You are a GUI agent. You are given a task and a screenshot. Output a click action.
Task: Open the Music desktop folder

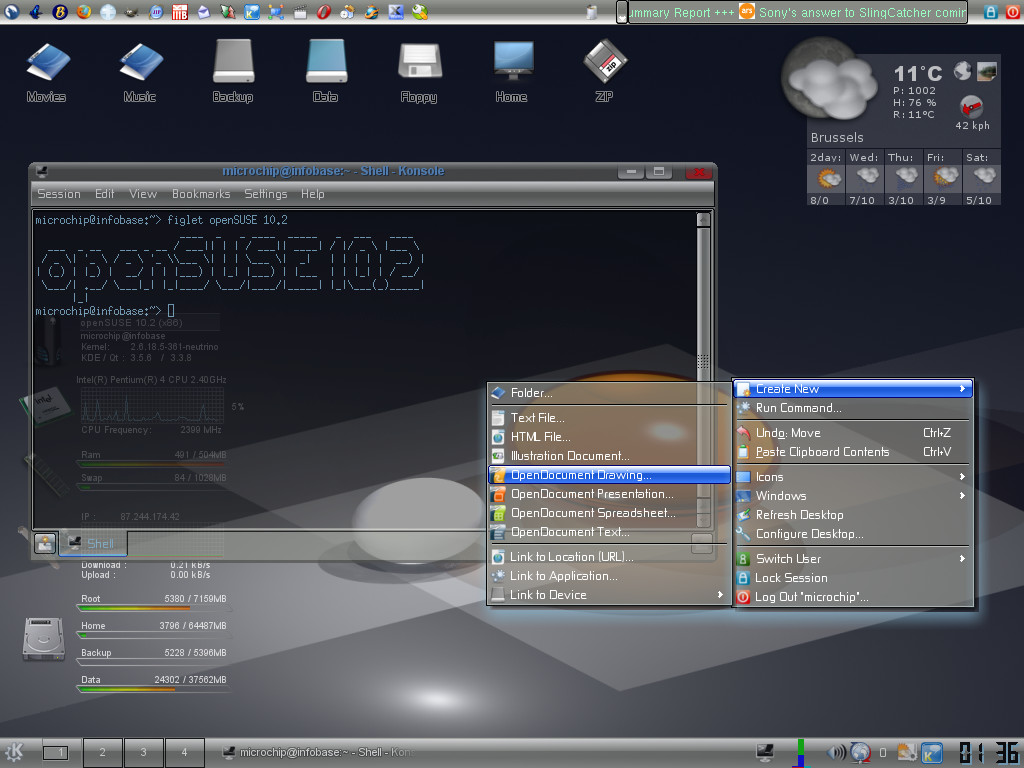click(x=140, y=71)
